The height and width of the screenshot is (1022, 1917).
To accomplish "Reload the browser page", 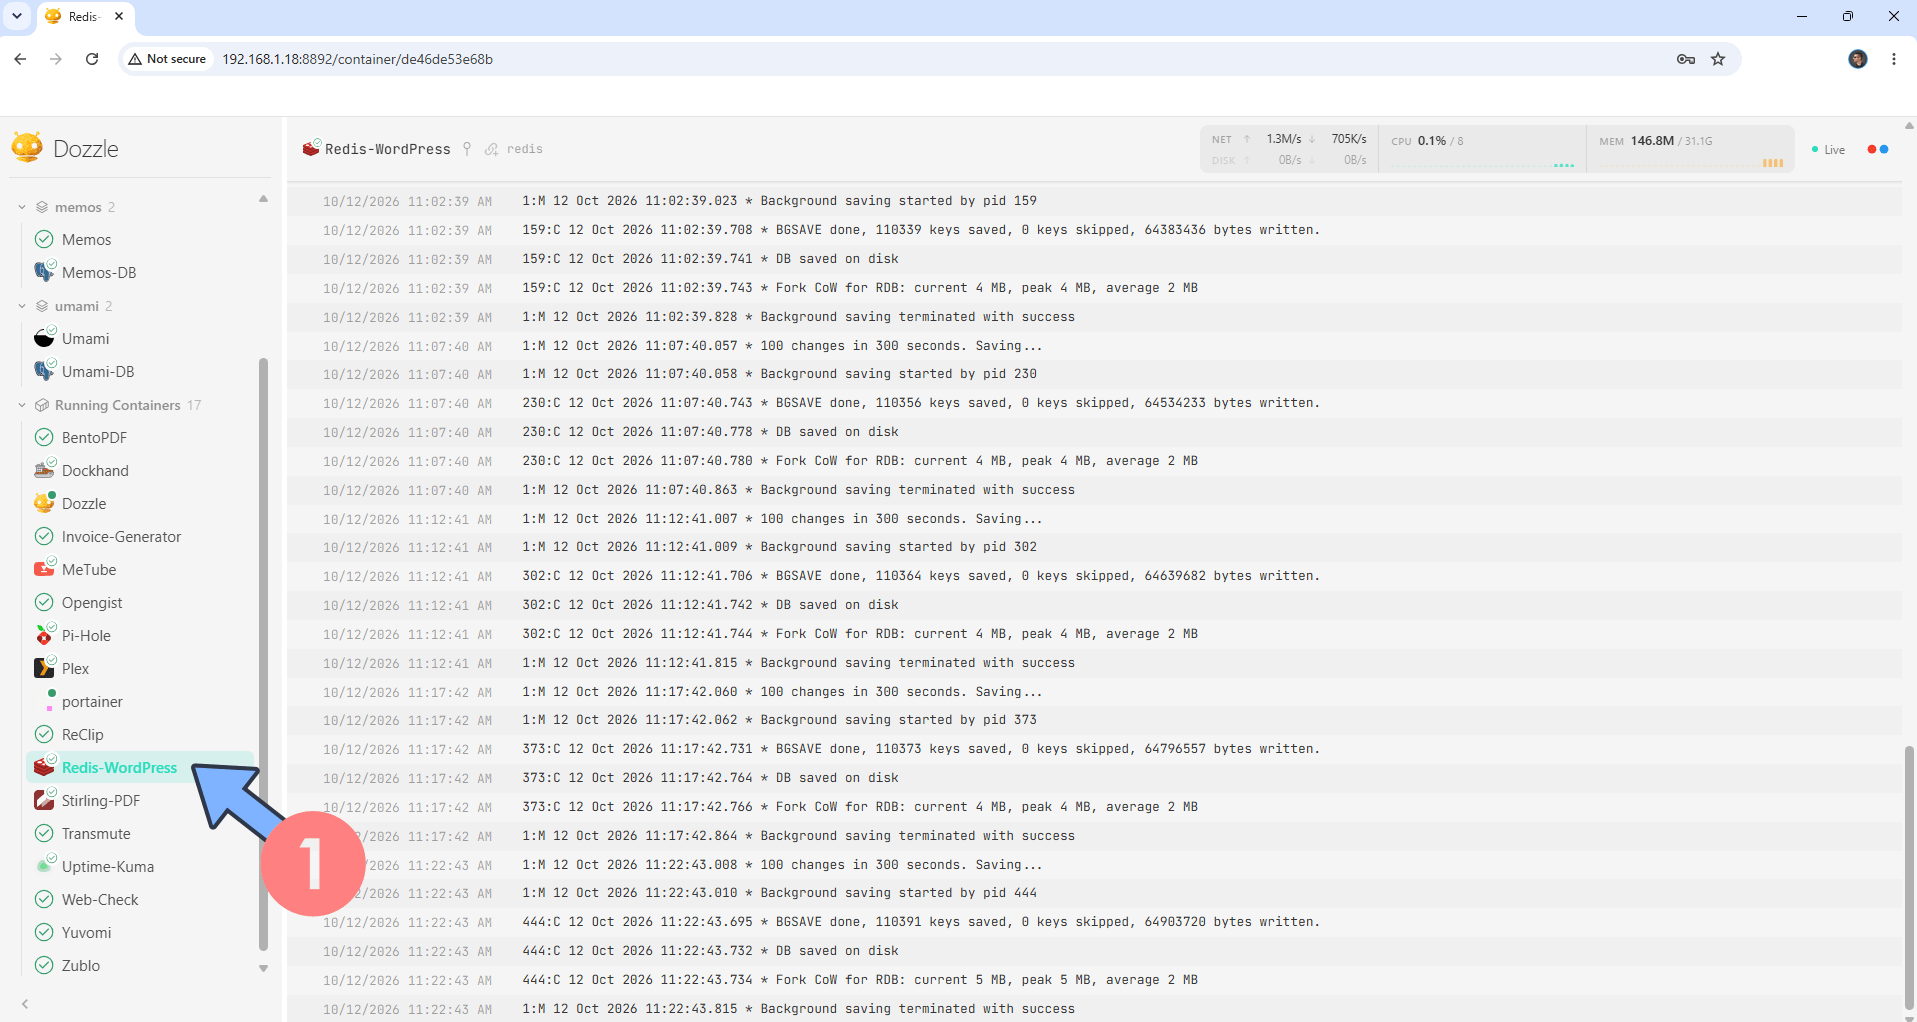I will (92, 59).
